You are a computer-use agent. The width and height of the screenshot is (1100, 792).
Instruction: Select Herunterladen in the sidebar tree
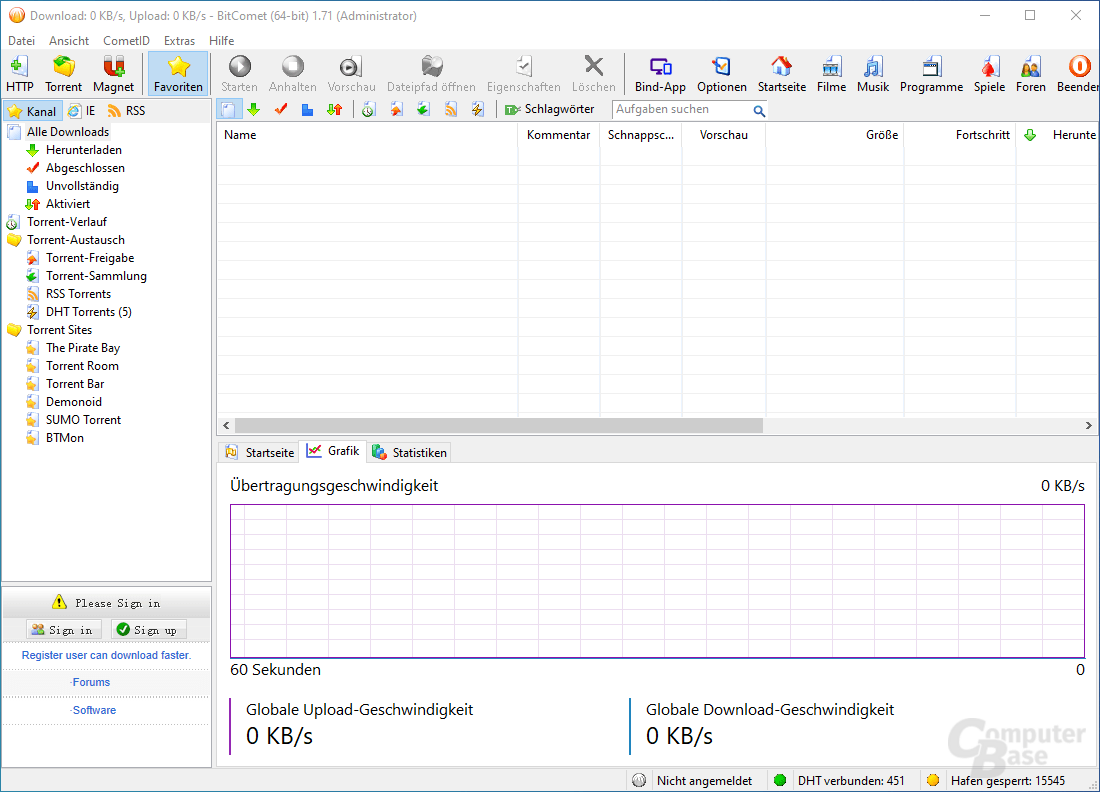click(83, 150)
